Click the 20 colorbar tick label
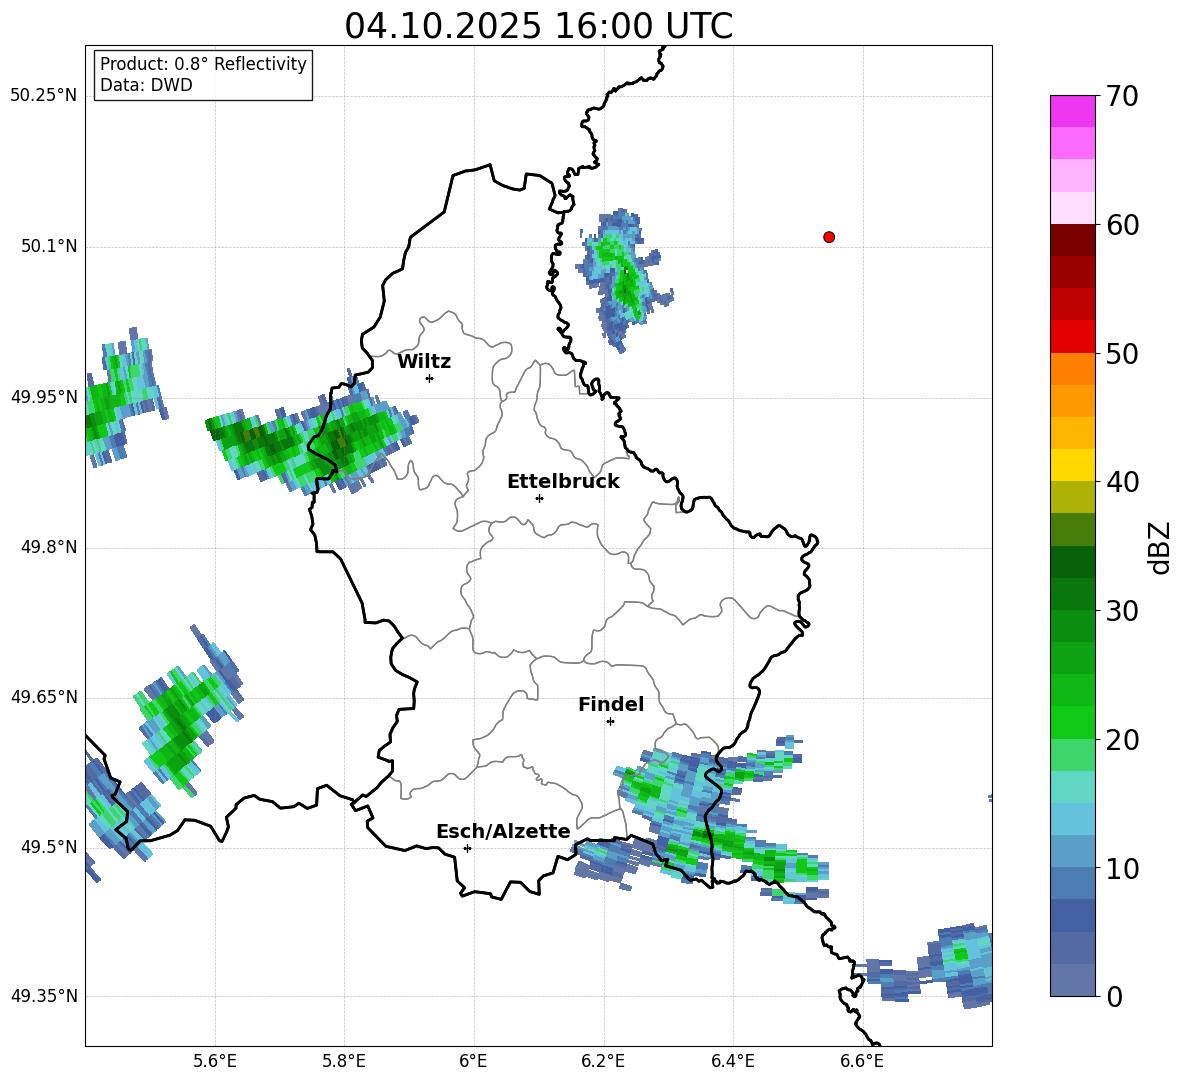The width and height of the screenshot is (1184, 1081). tap(1122, 740)
